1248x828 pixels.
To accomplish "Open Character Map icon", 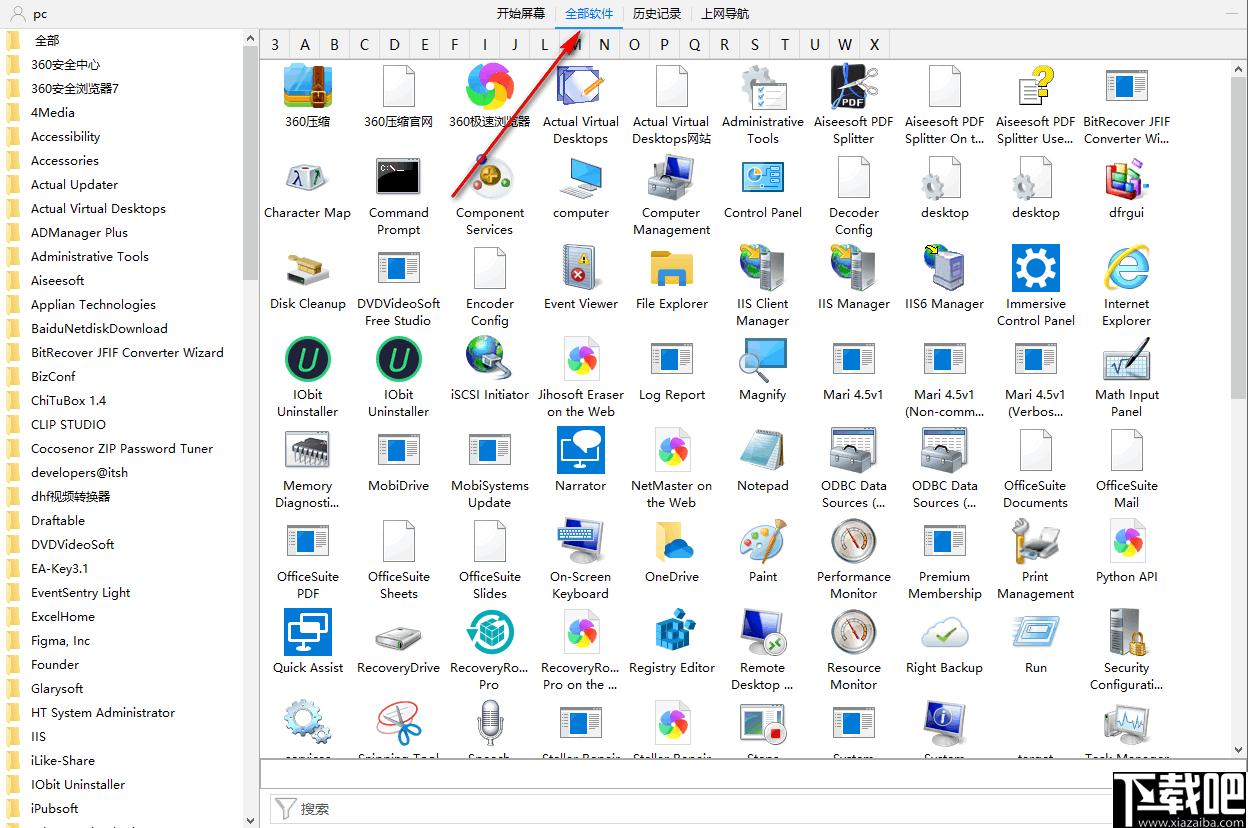I will point(308,177).
